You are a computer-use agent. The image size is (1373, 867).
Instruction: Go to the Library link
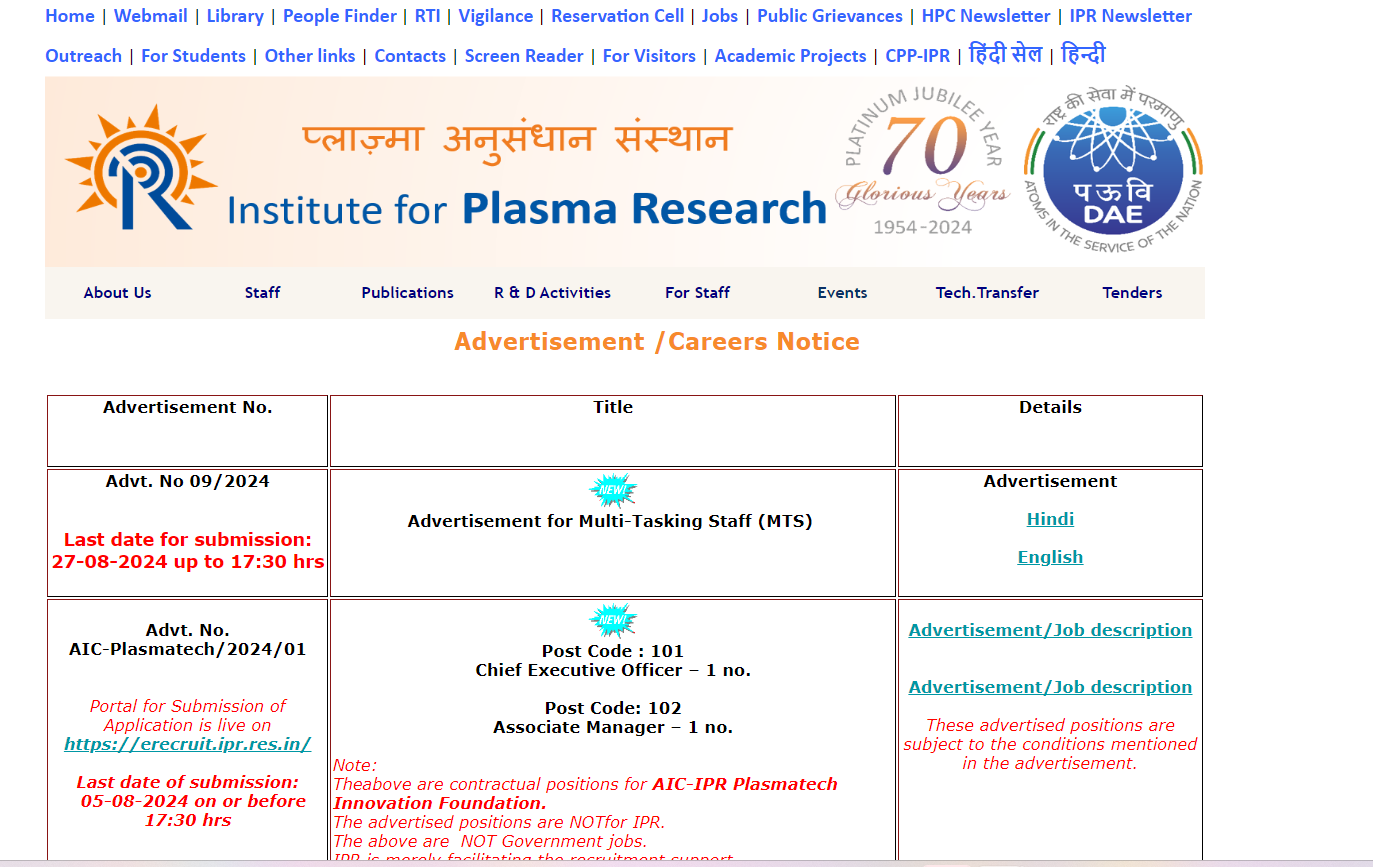pos(235,16)
